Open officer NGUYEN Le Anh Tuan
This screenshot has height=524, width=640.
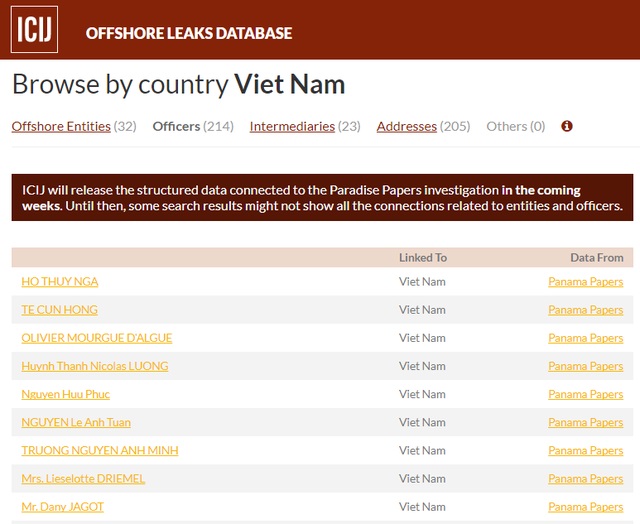76,422
